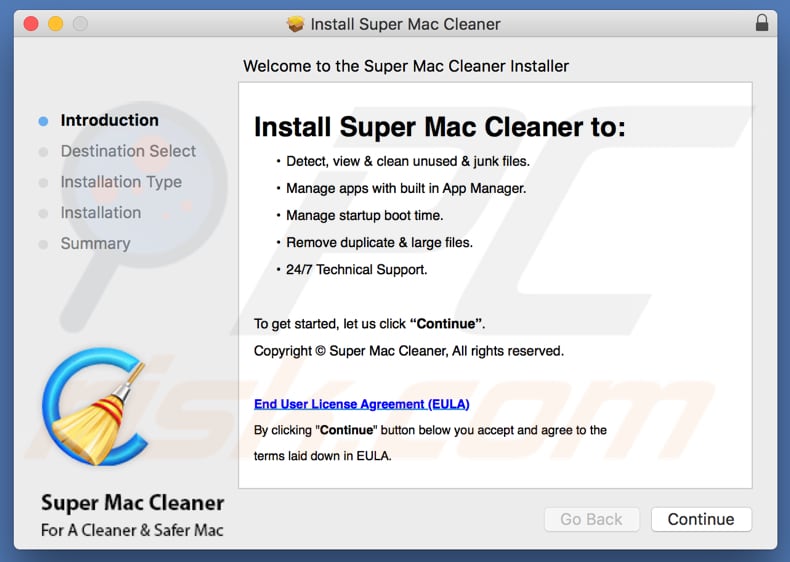Click 'Remove duplicate & large files.' bullet

click(x=379, y=243)
